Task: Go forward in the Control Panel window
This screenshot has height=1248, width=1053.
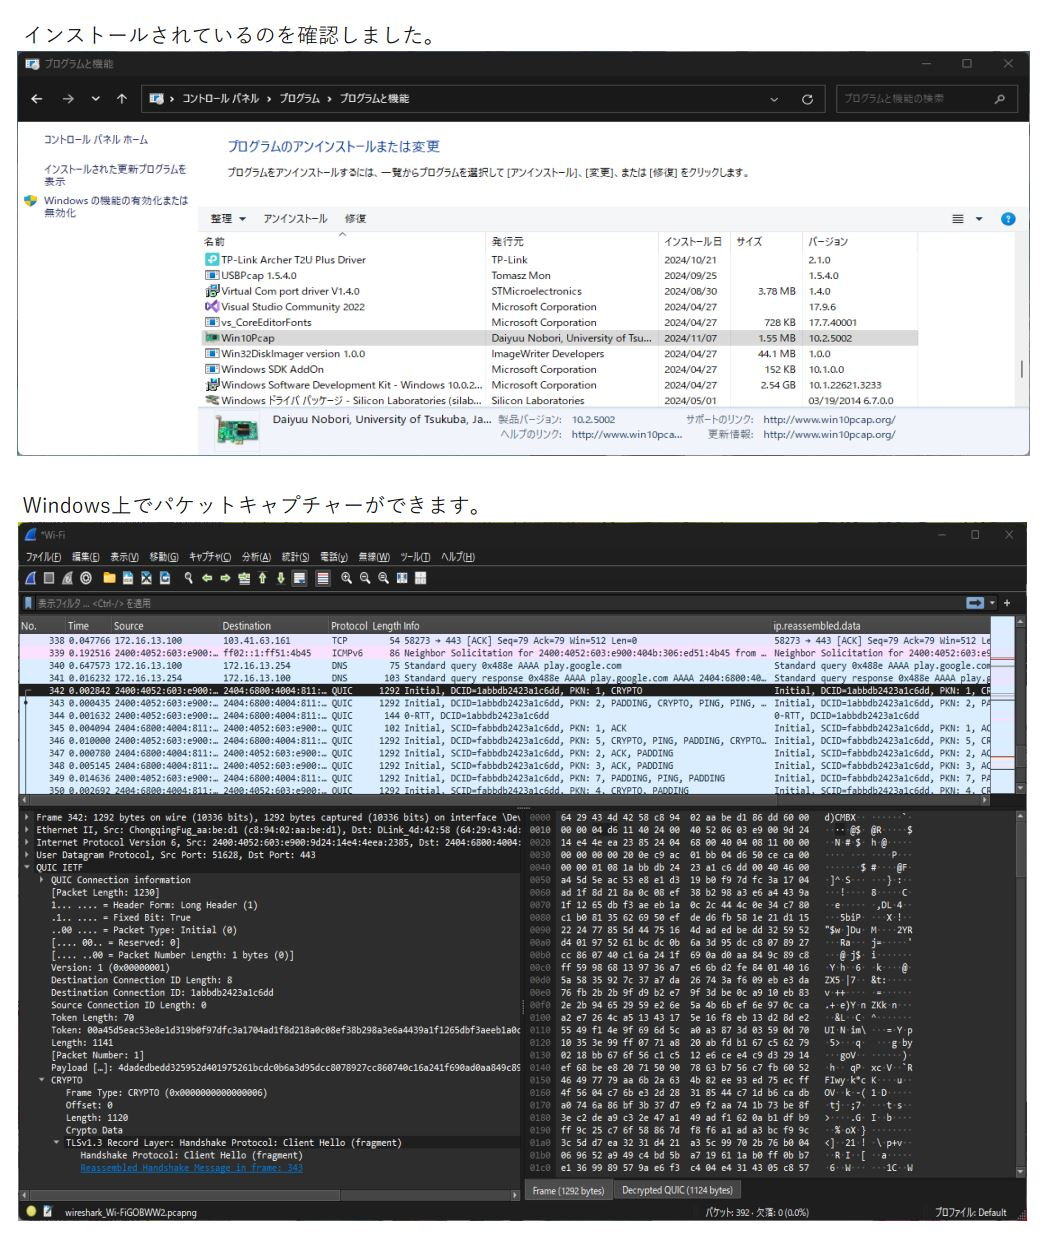Action: point(68,99)
